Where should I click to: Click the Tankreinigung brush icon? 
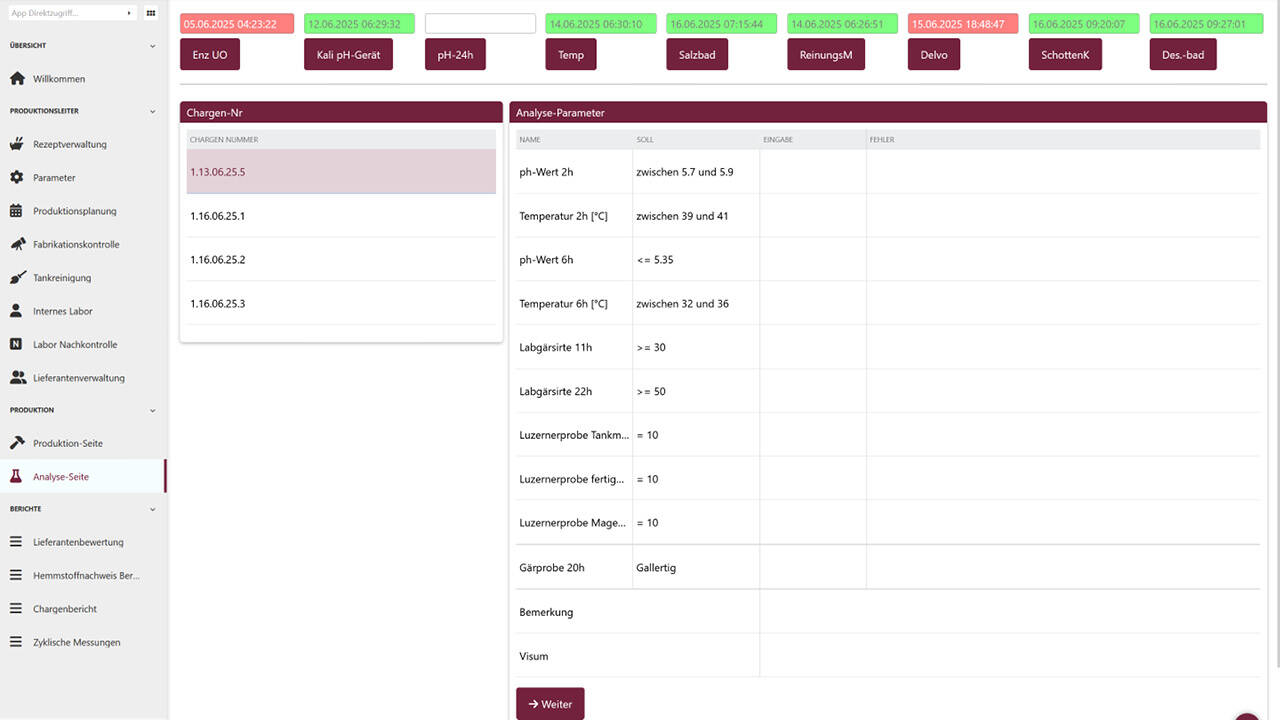[16, 278]
